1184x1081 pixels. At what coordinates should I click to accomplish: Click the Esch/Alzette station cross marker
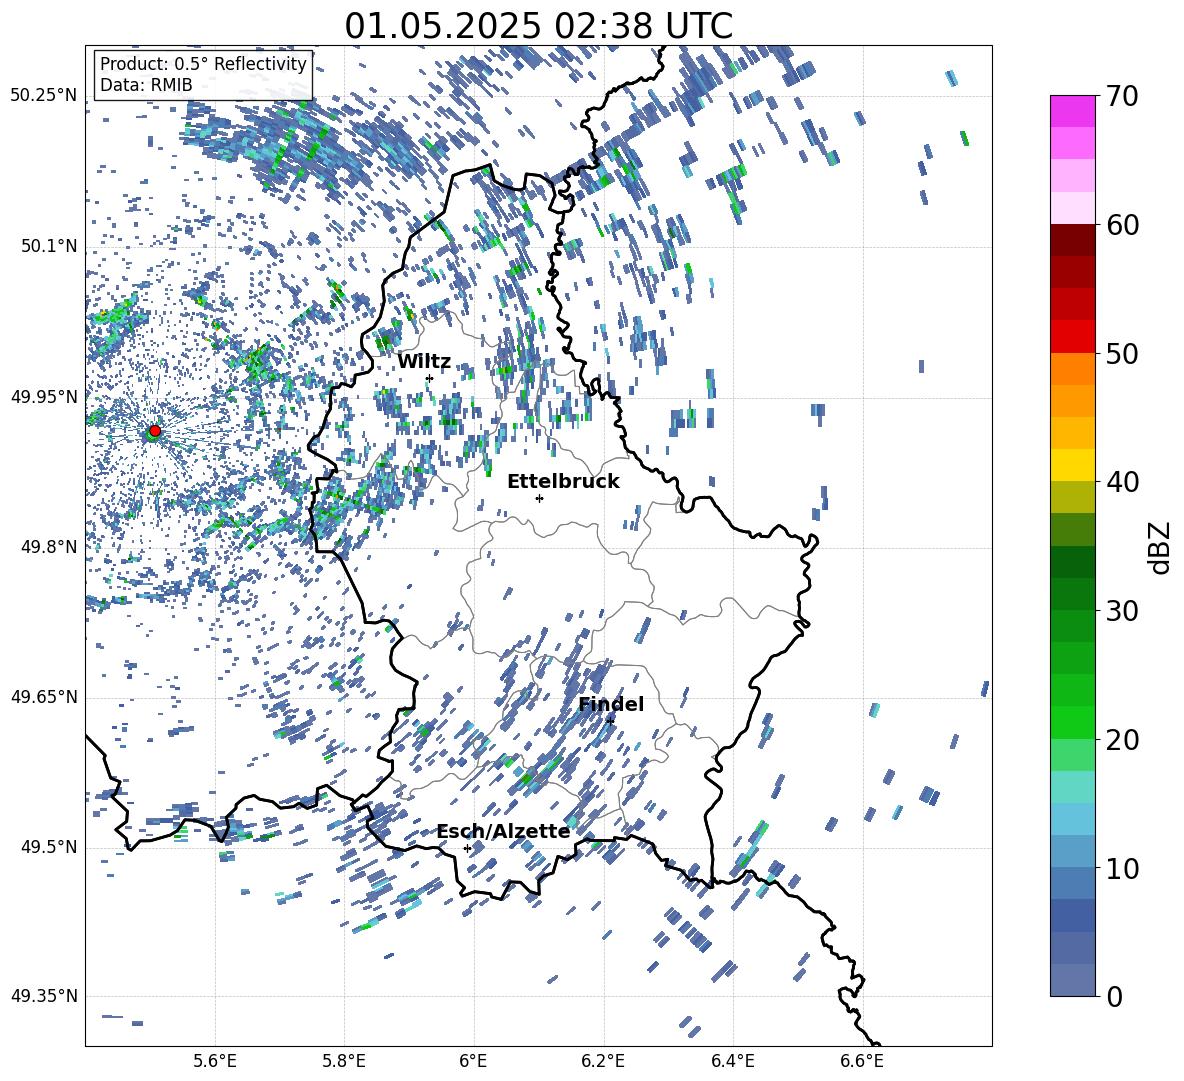[467, 848]
